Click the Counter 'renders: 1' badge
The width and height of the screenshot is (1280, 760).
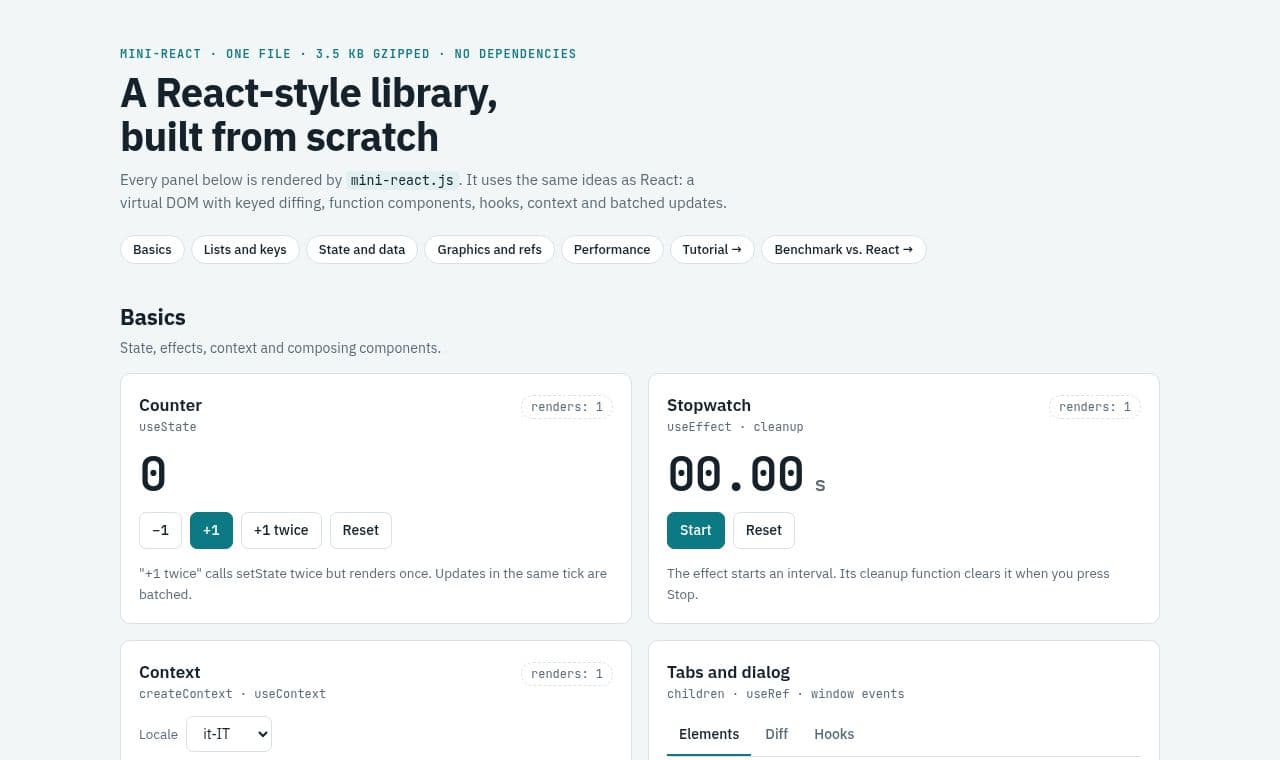click(567, 407)
